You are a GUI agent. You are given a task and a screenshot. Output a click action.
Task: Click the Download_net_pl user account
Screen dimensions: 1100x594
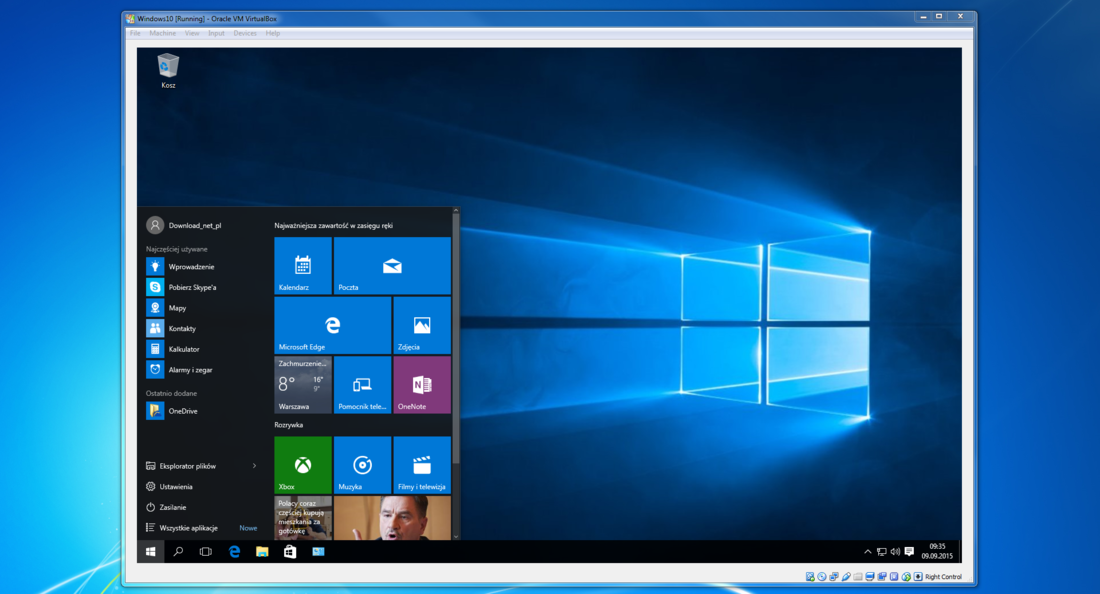(x=184, y=225)
